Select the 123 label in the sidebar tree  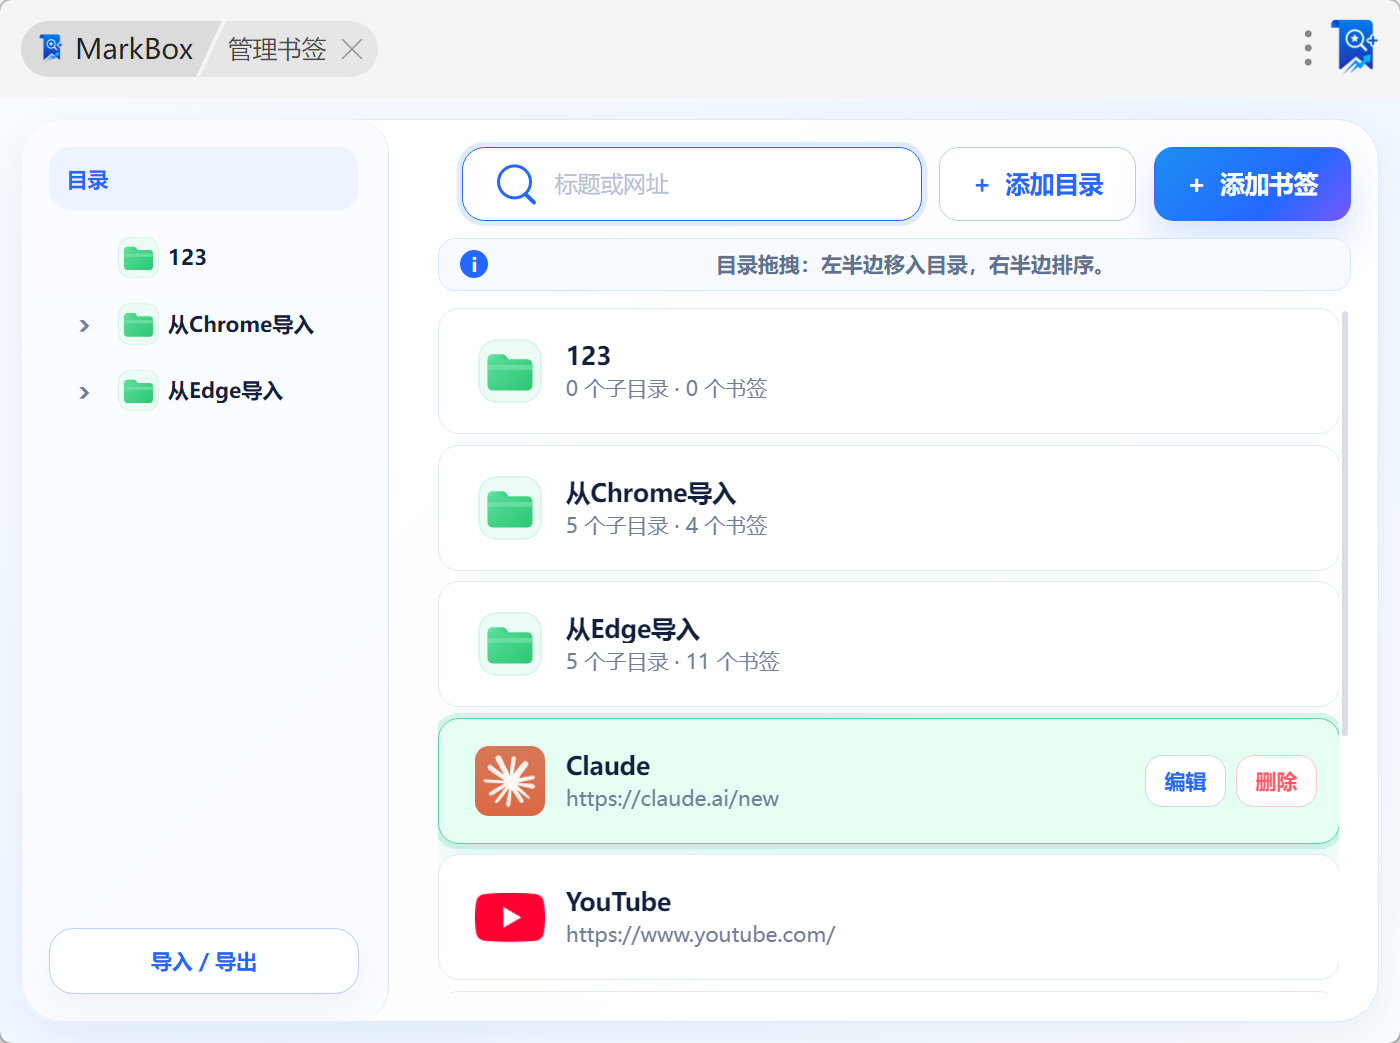[187, 258]
